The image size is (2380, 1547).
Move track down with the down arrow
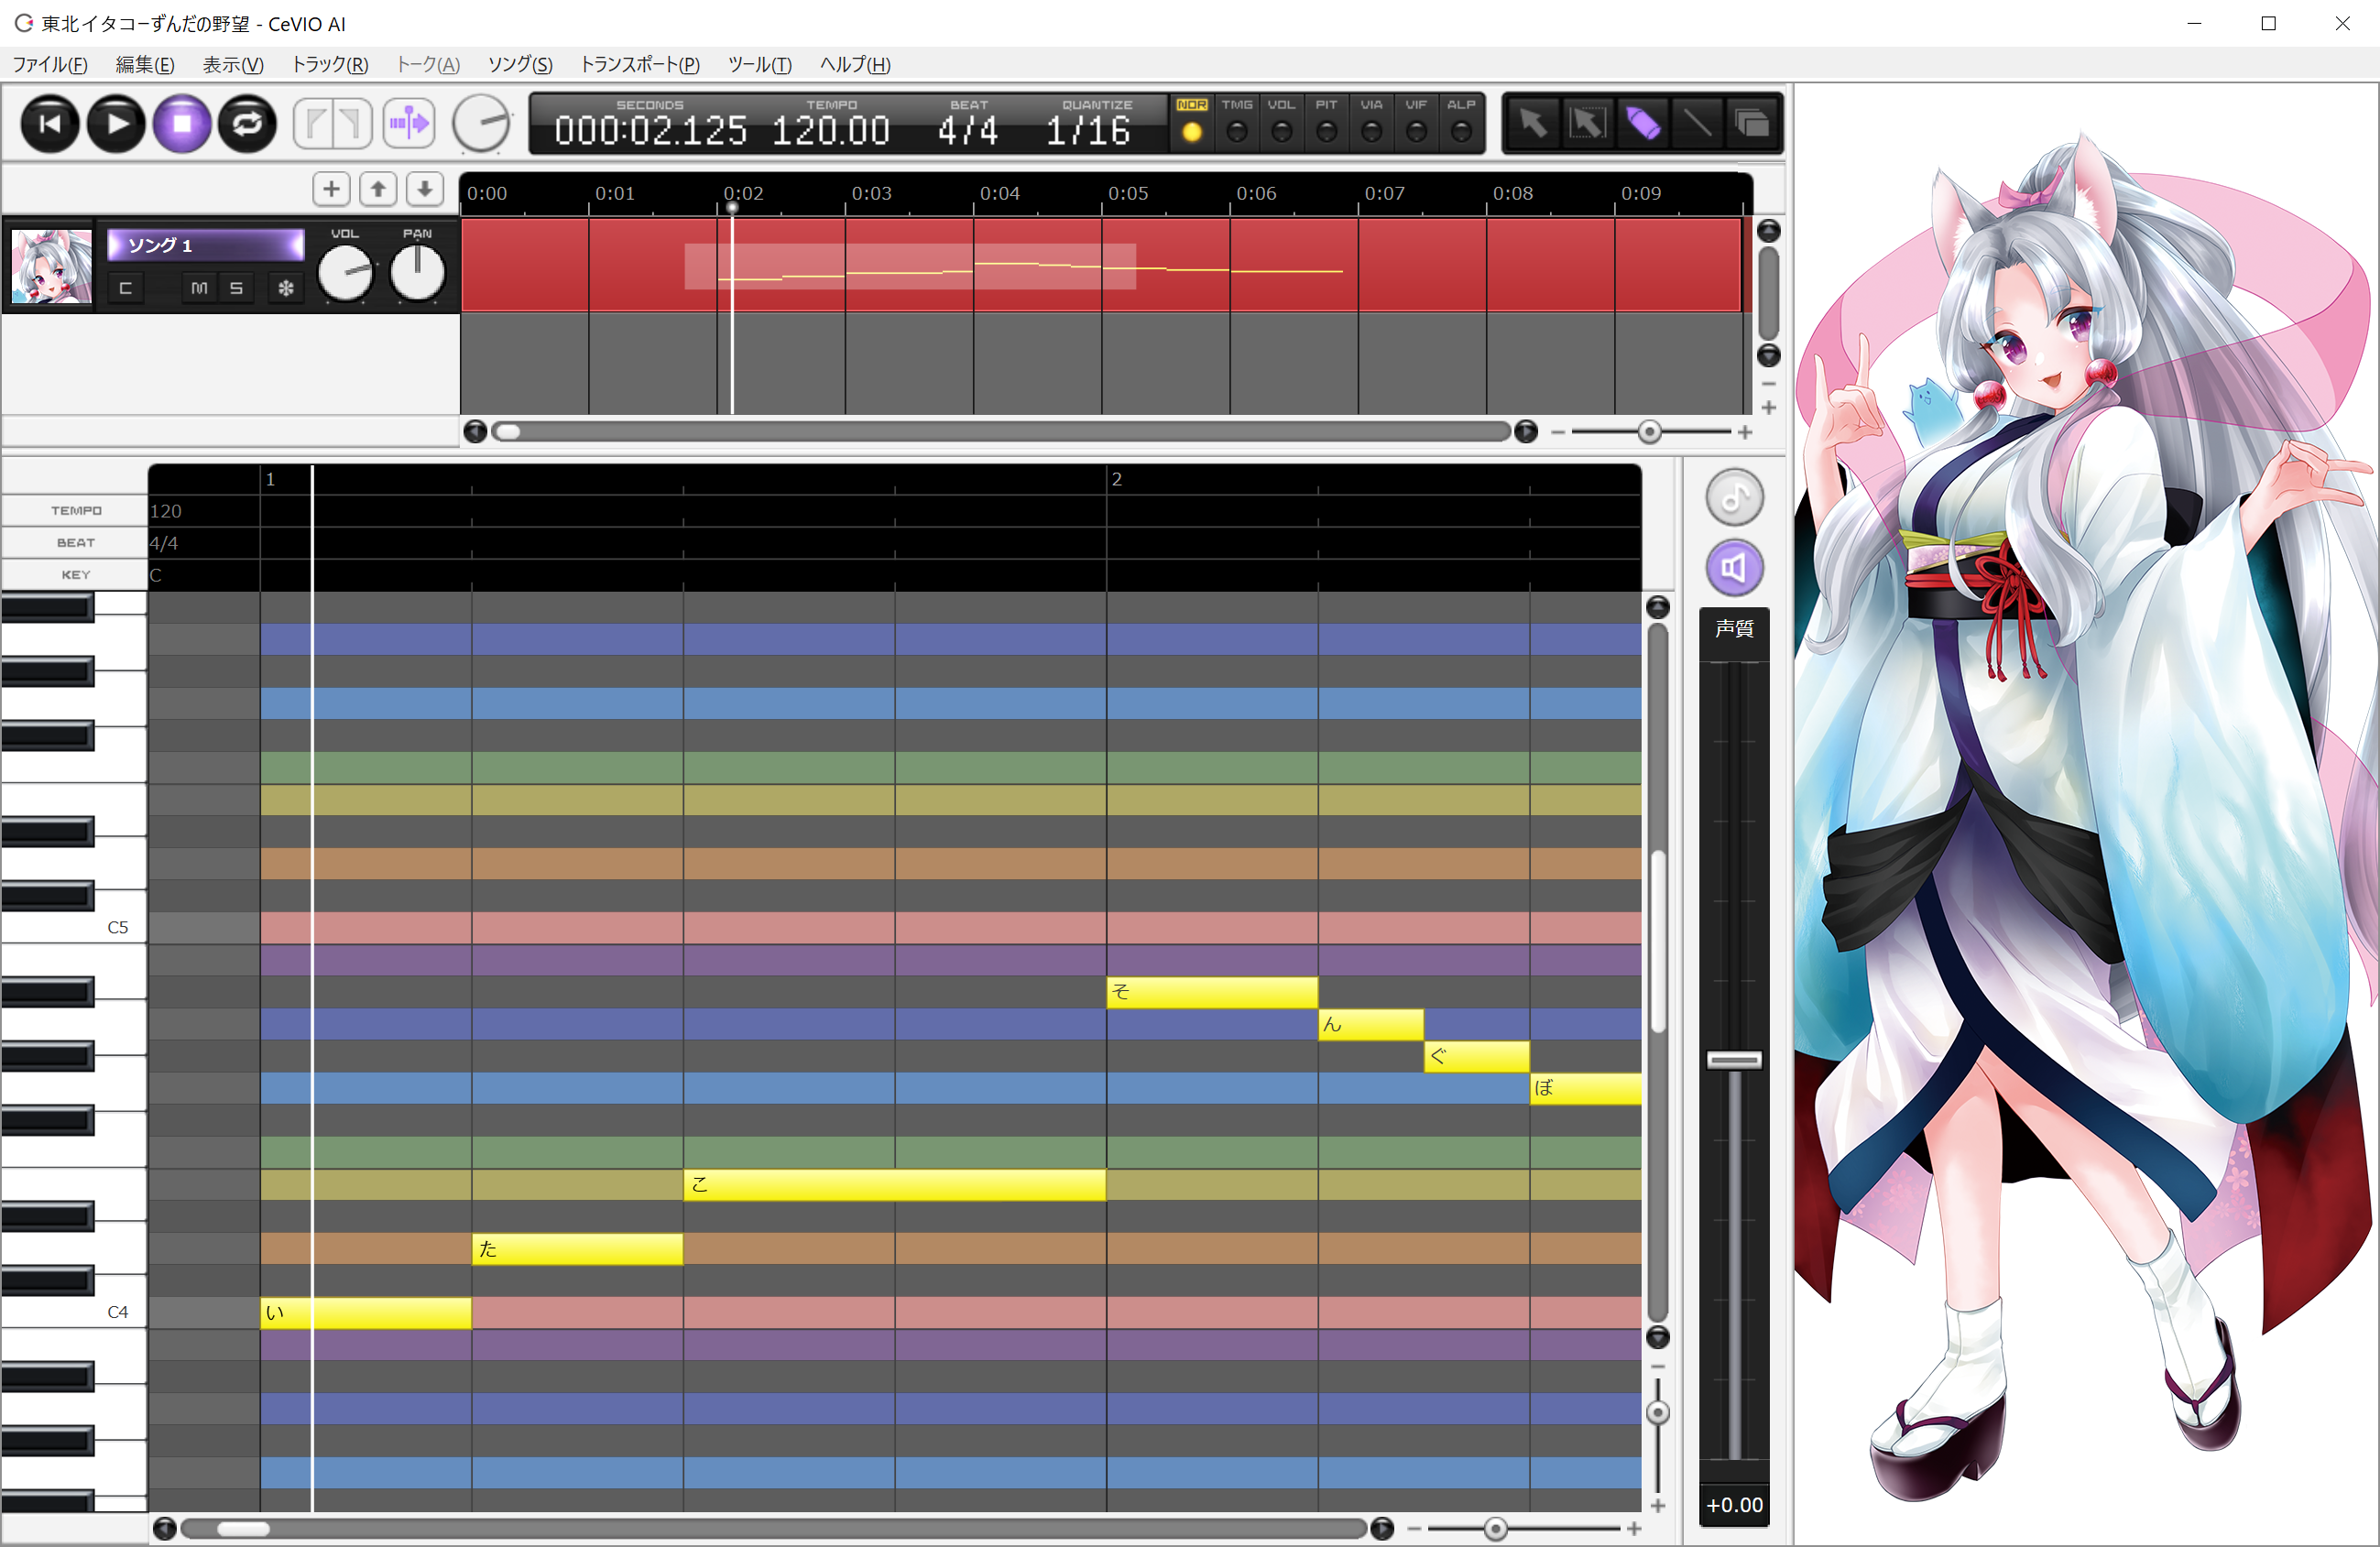[425, 189]
